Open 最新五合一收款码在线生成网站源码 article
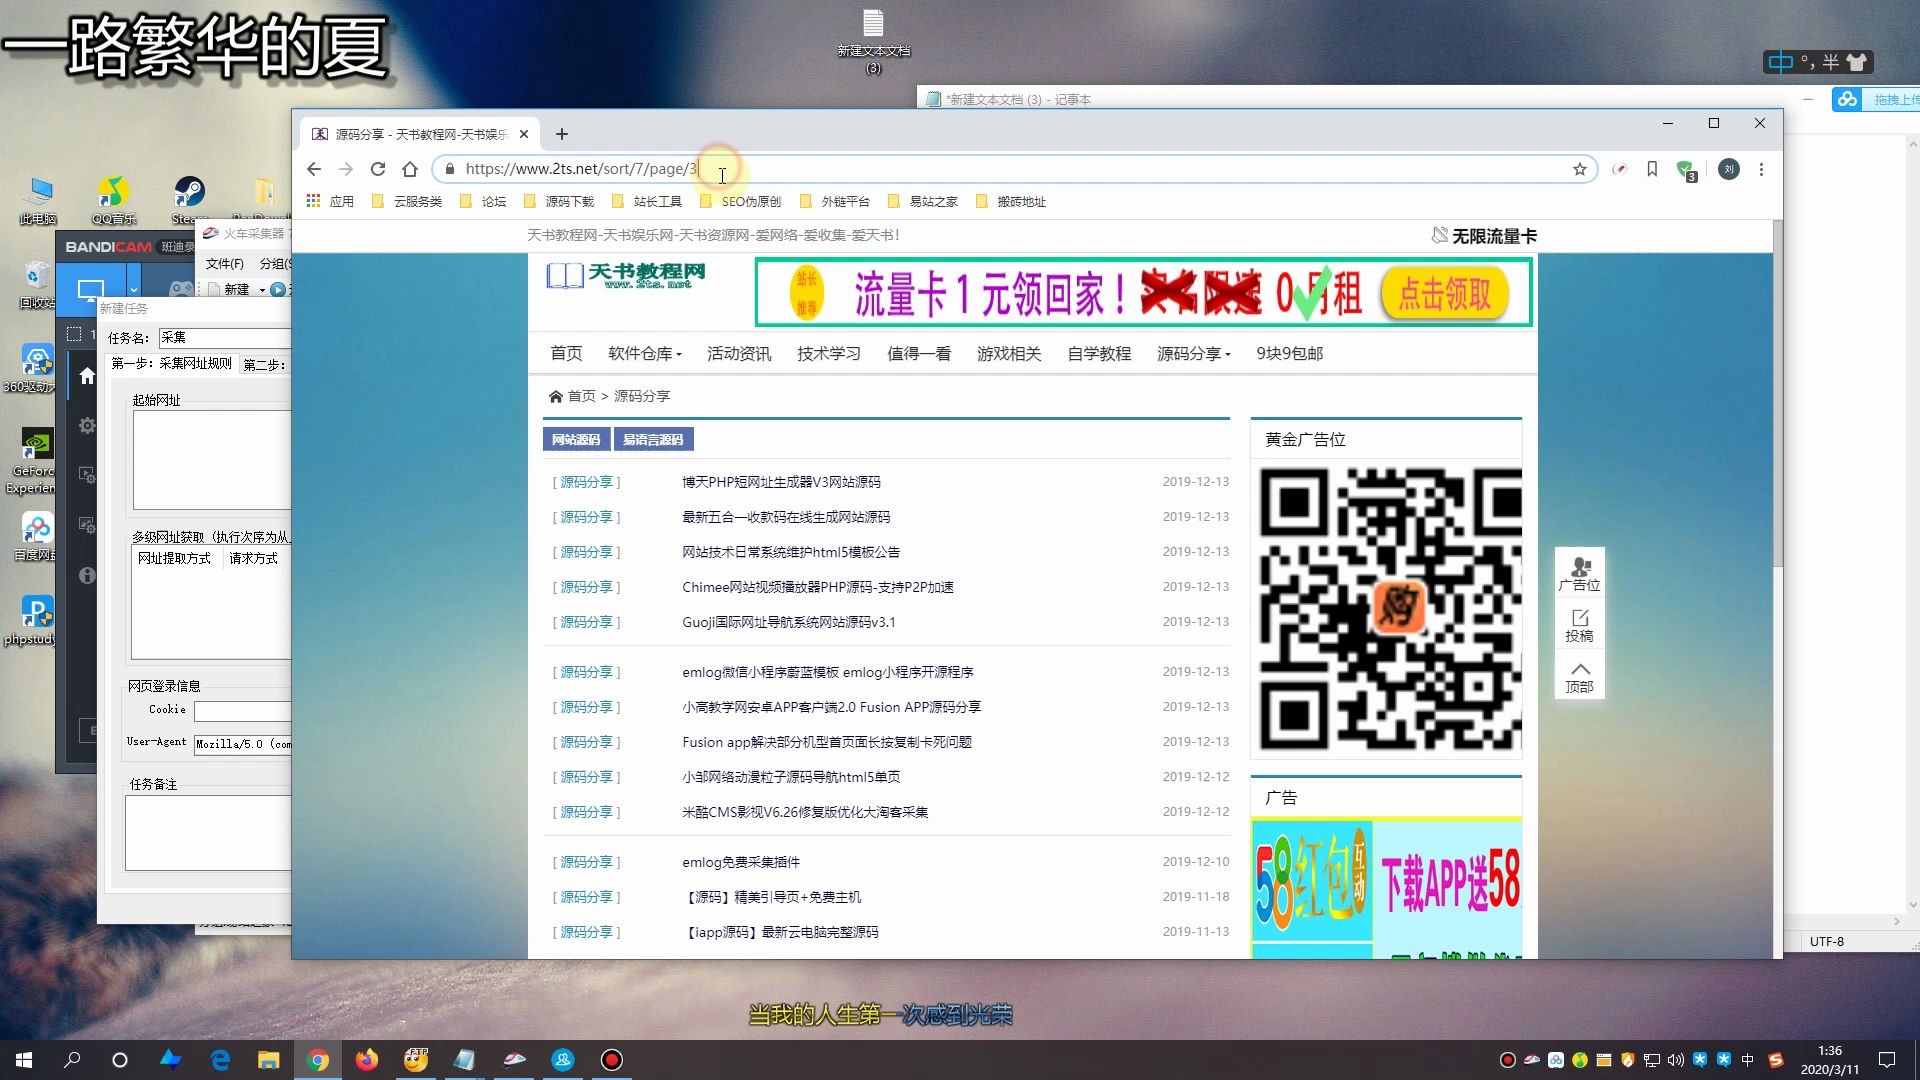The height and width of the screenshot is (1080, 1920). coord(786,517)
